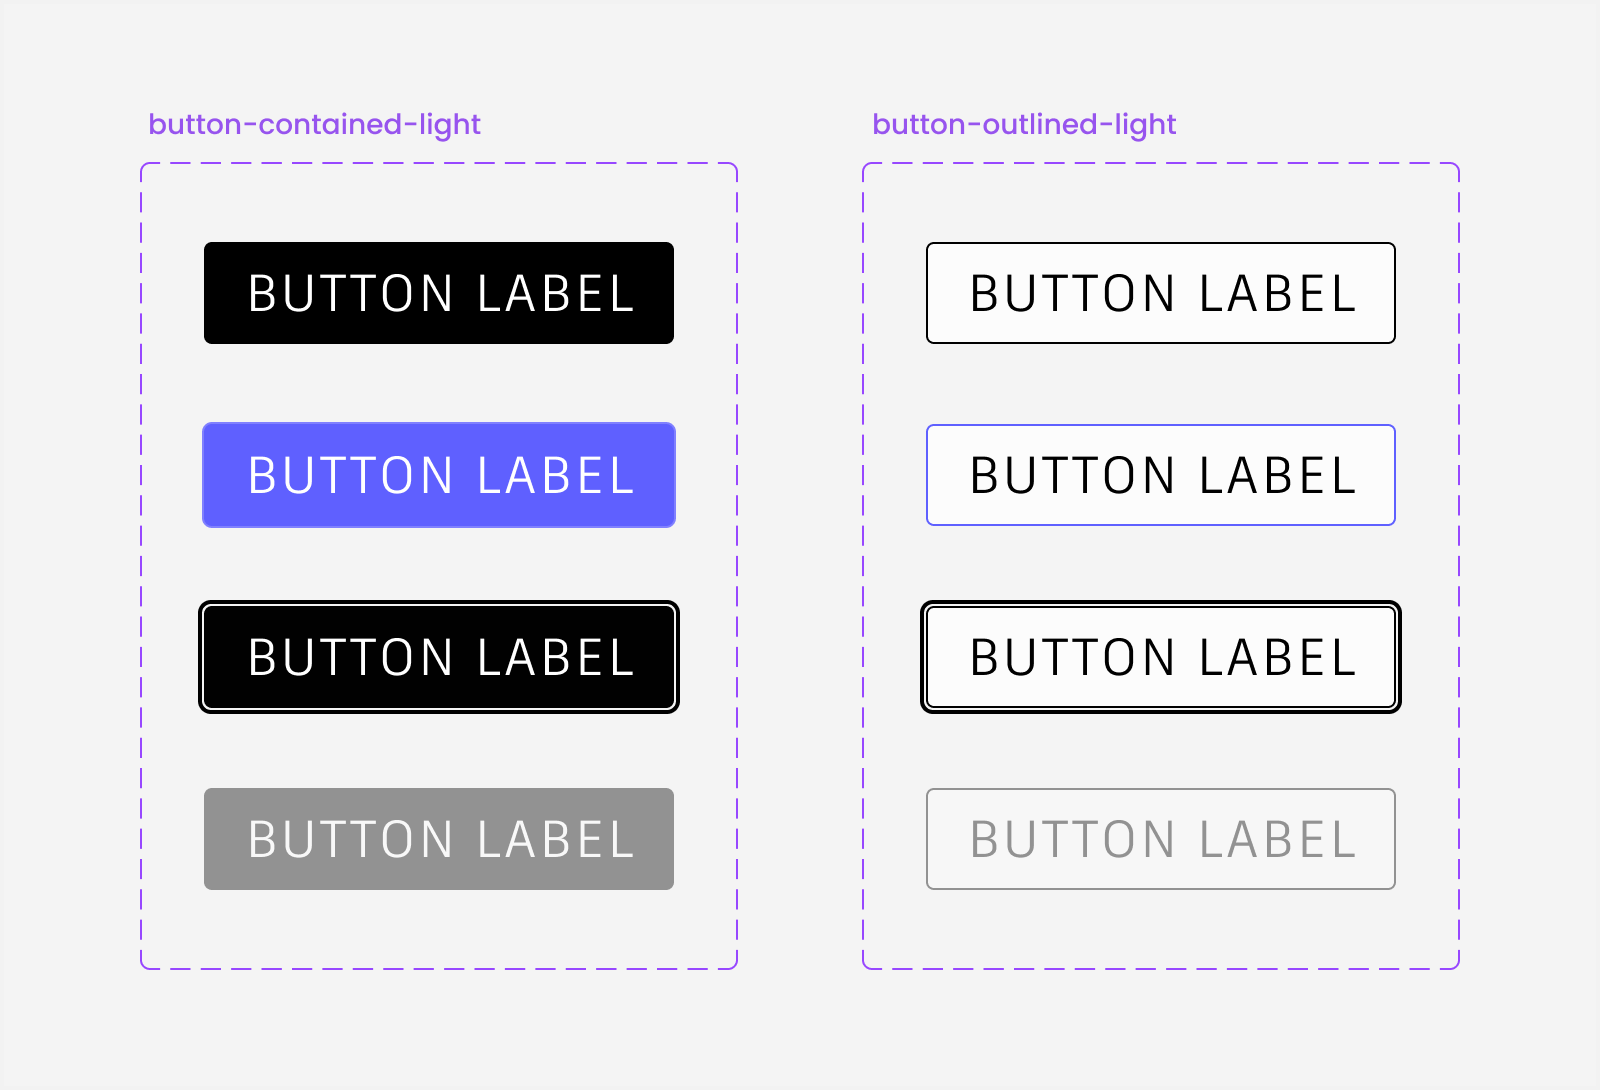Select the button-contained-light group label
1600x1090 pixels.
click(x=314, y=124)
